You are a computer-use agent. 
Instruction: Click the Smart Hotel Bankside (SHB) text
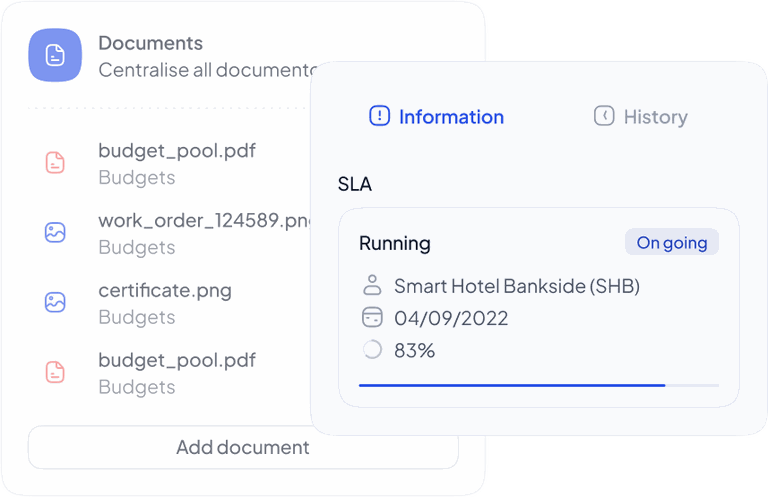coord(516,286)
